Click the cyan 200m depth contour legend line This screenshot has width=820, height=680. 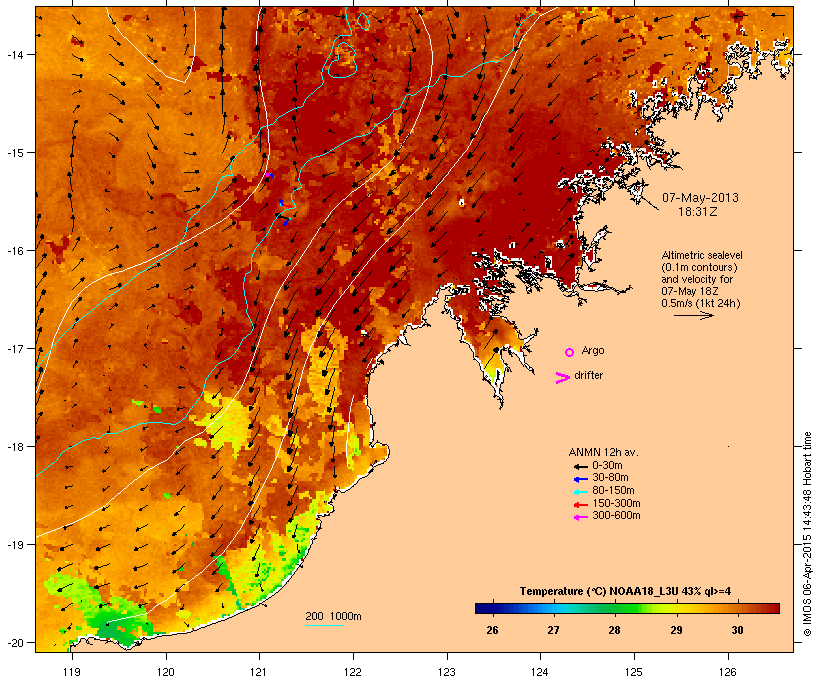coord(324,625)
